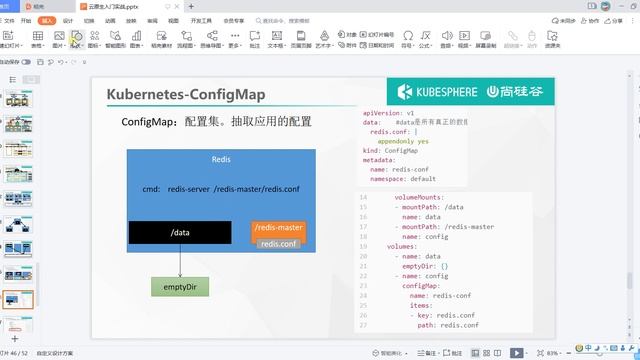Start slideshow with play button
This screenshot has width=640, height=360.
[x=516, y=353]
